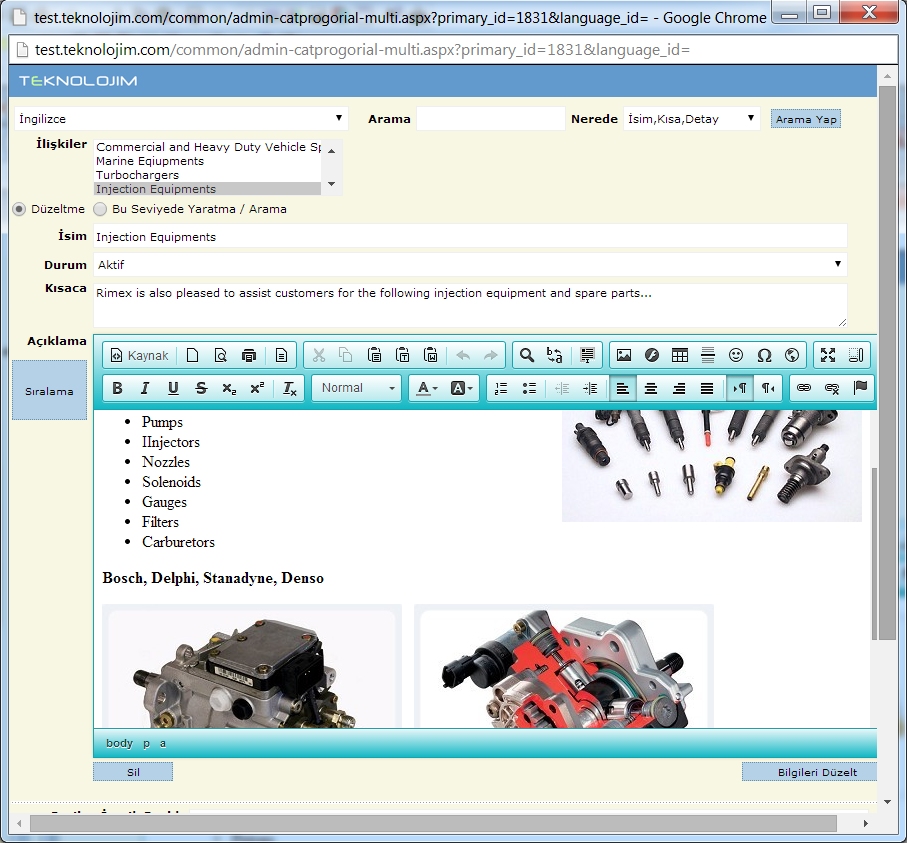907x843 pixels.
Task: Open the Find magnifier tool
Action: (526, 355)
